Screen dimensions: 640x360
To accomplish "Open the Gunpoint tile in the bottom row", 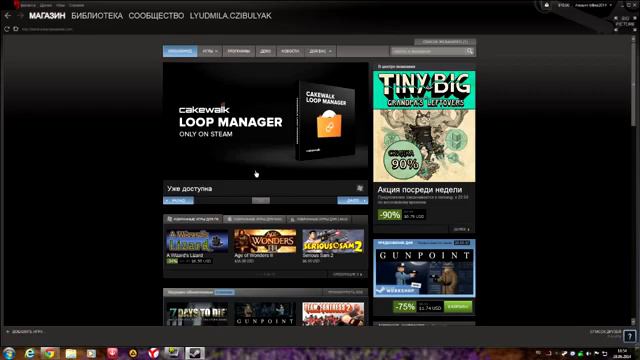I will click(265, 314).
